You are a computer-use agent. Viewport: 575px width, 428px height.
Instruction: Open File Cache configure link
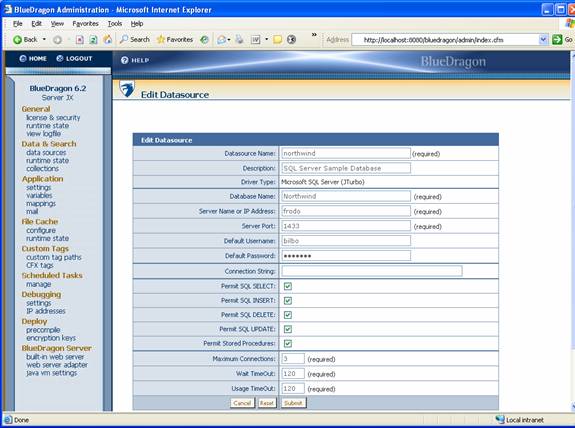pos(41,230)
